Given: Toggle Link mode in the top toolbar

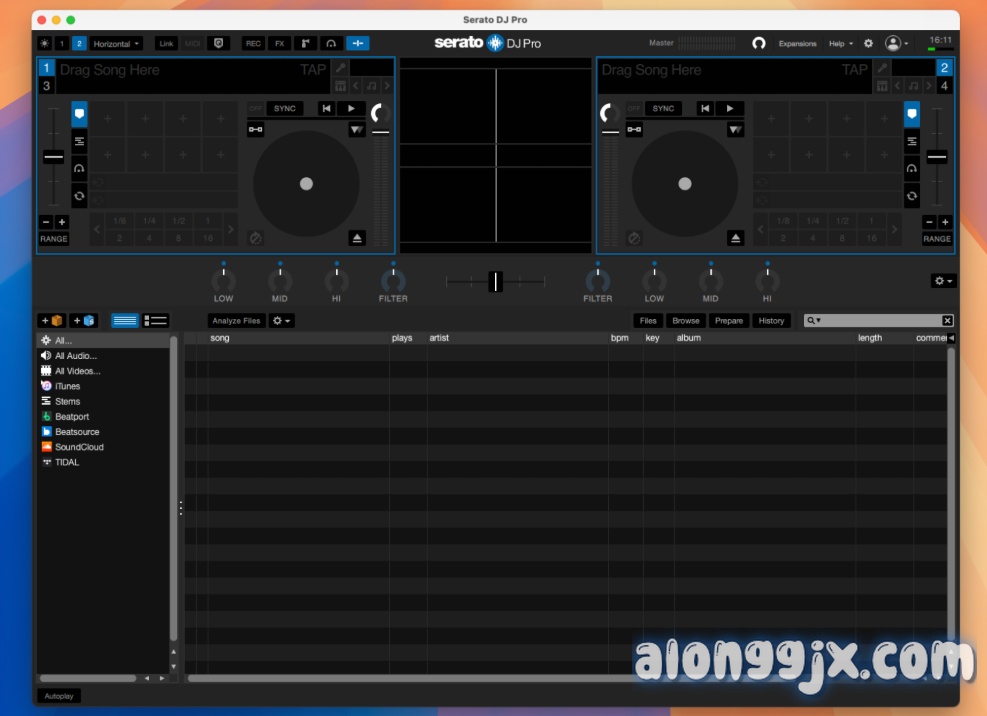Looking at the screenshot, I should point(166,43).
